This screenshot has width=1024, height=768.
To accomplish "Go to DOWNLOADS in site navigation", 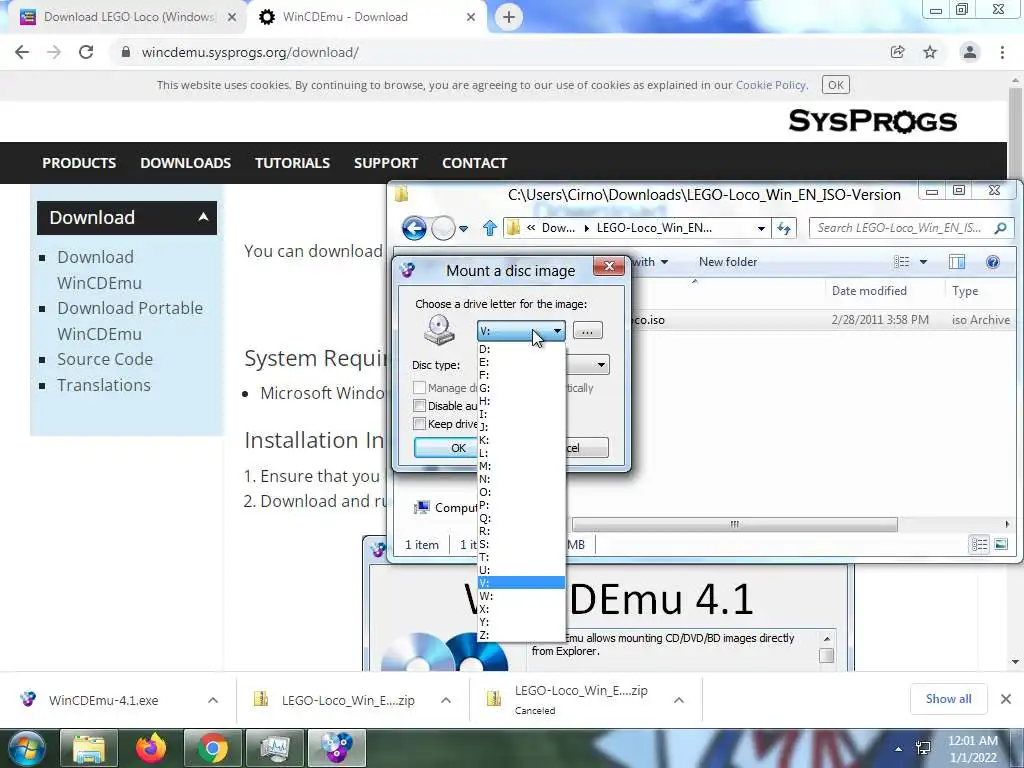I will pyautogui.click(x=185, y=163).
